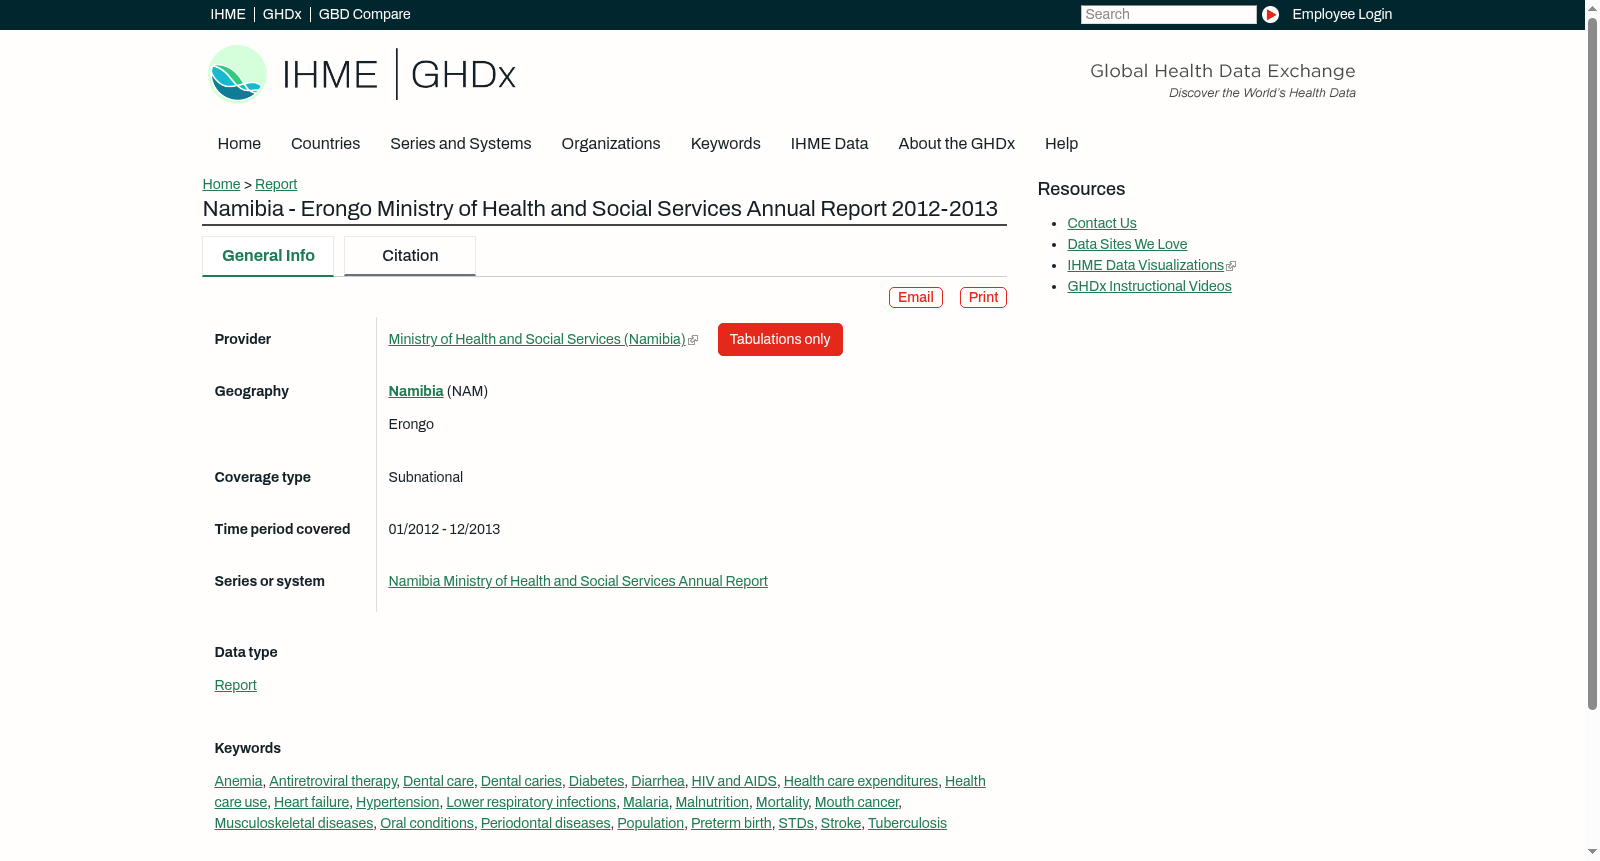Click the Diabetes keyword

pyautogui.click(x=596, y=782)
